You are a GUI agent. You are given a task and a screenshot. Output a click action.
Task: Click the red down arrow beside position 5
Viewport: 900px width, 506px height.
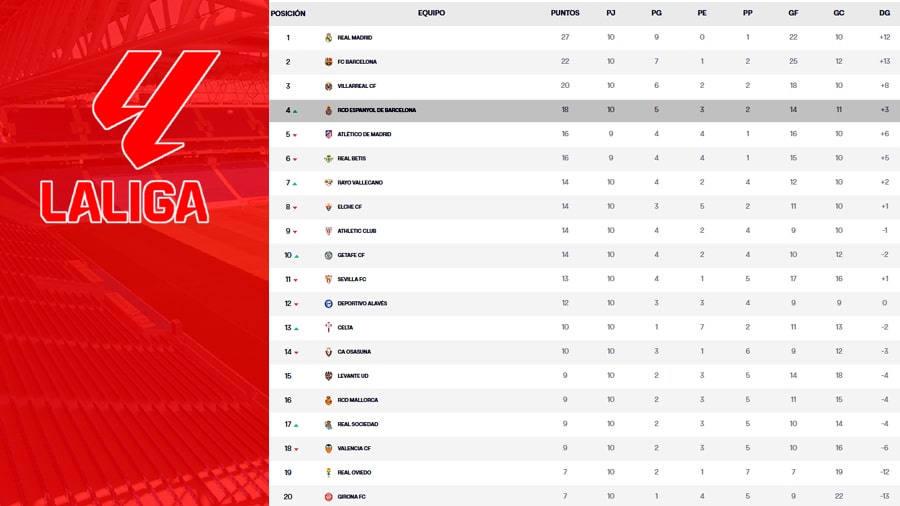point(296,135)
